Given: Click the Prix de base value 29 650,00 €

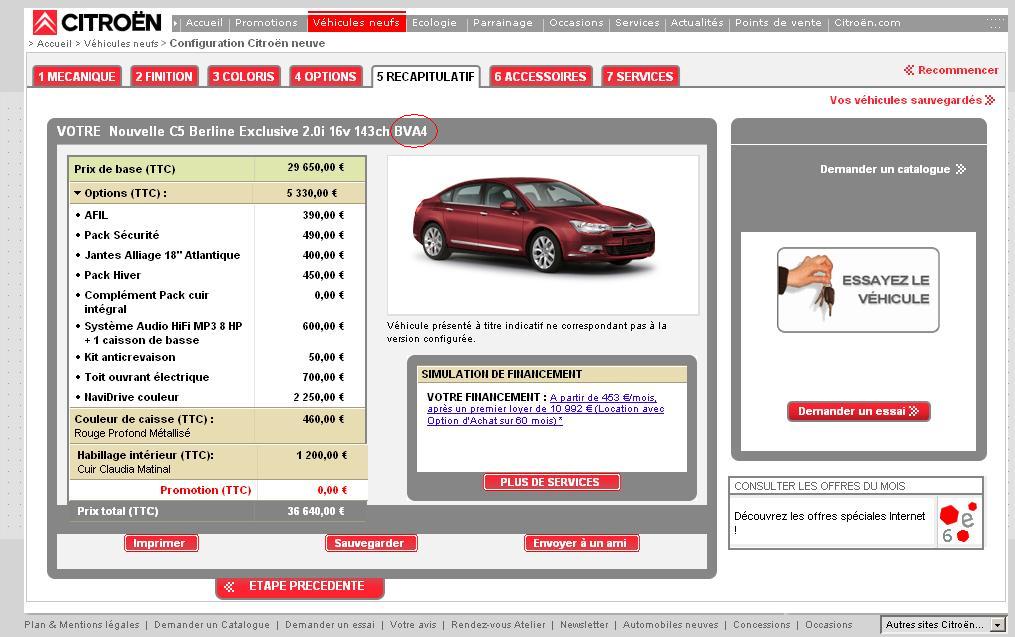Looking at the screenshot, I should click(316, 168).
